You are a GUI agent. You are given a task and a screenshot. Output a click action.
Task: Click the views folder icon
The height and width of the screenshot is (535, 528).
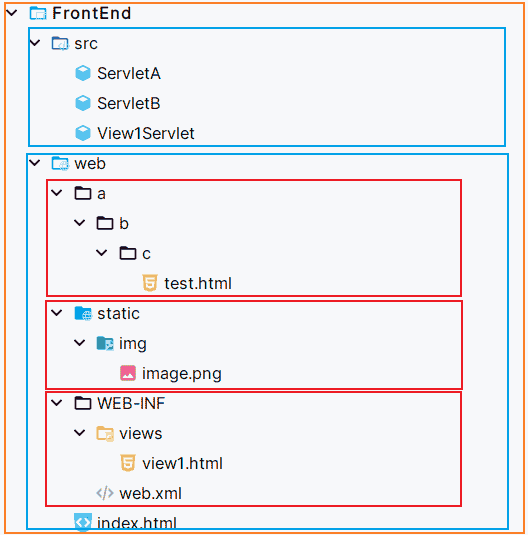click(105, 433)
